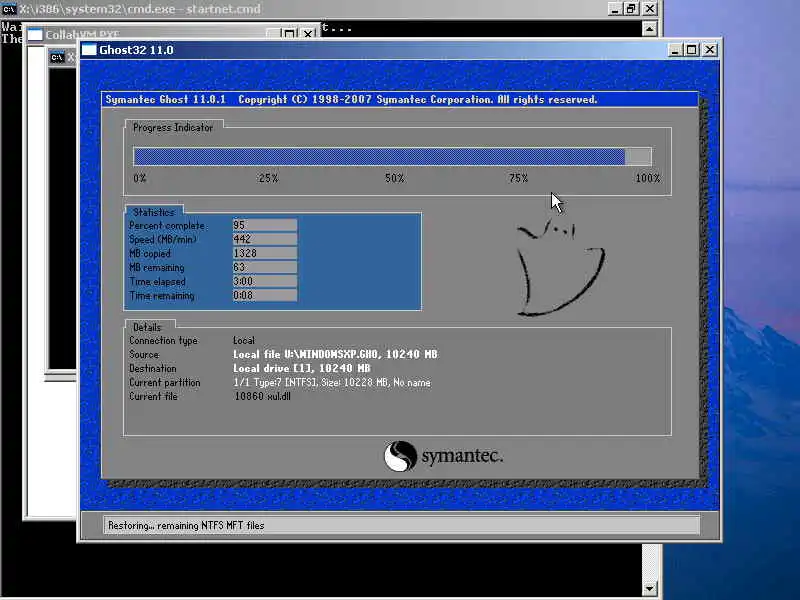The height and width of the screenshot is (600, 800).
Task: Click the Restoring remaining NTFS MFT files status
Action: (x=186, y=525)
